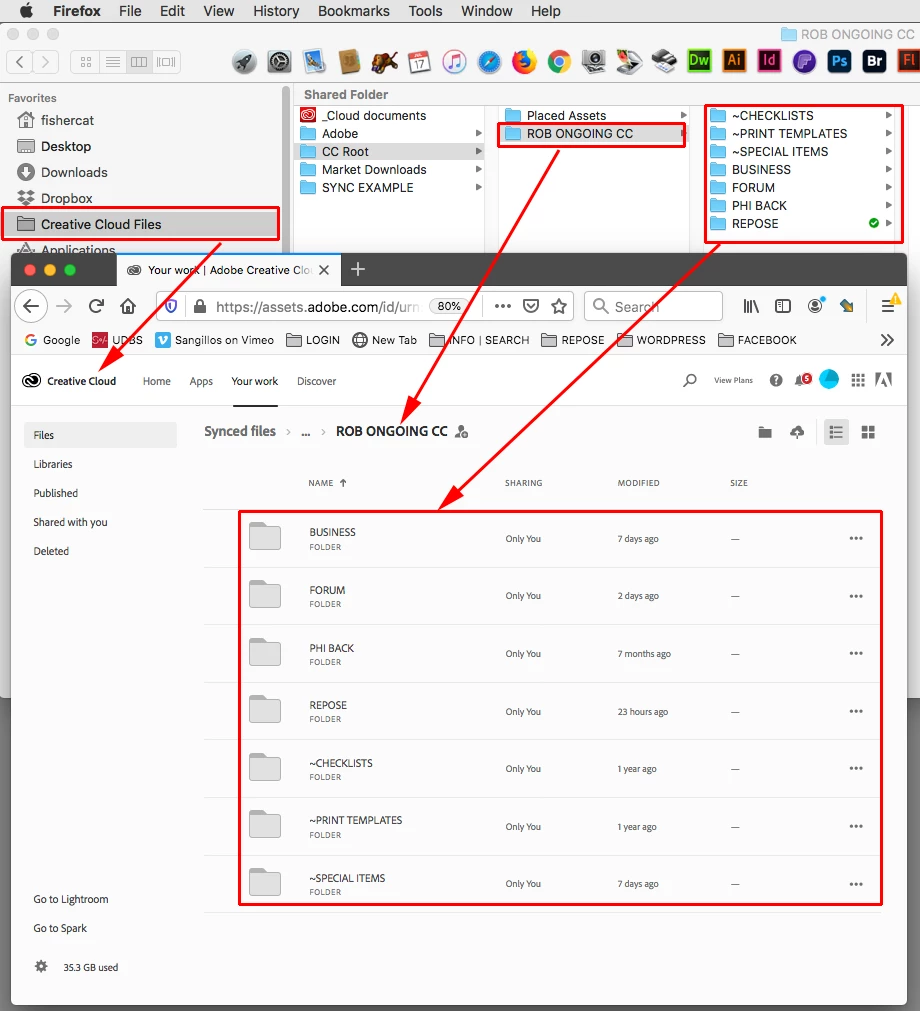Image resolution: width=920 pixels, height=1011 pixels.
Task: Expand Adobe folder arrow in Finder column
Action: [478, 133]
